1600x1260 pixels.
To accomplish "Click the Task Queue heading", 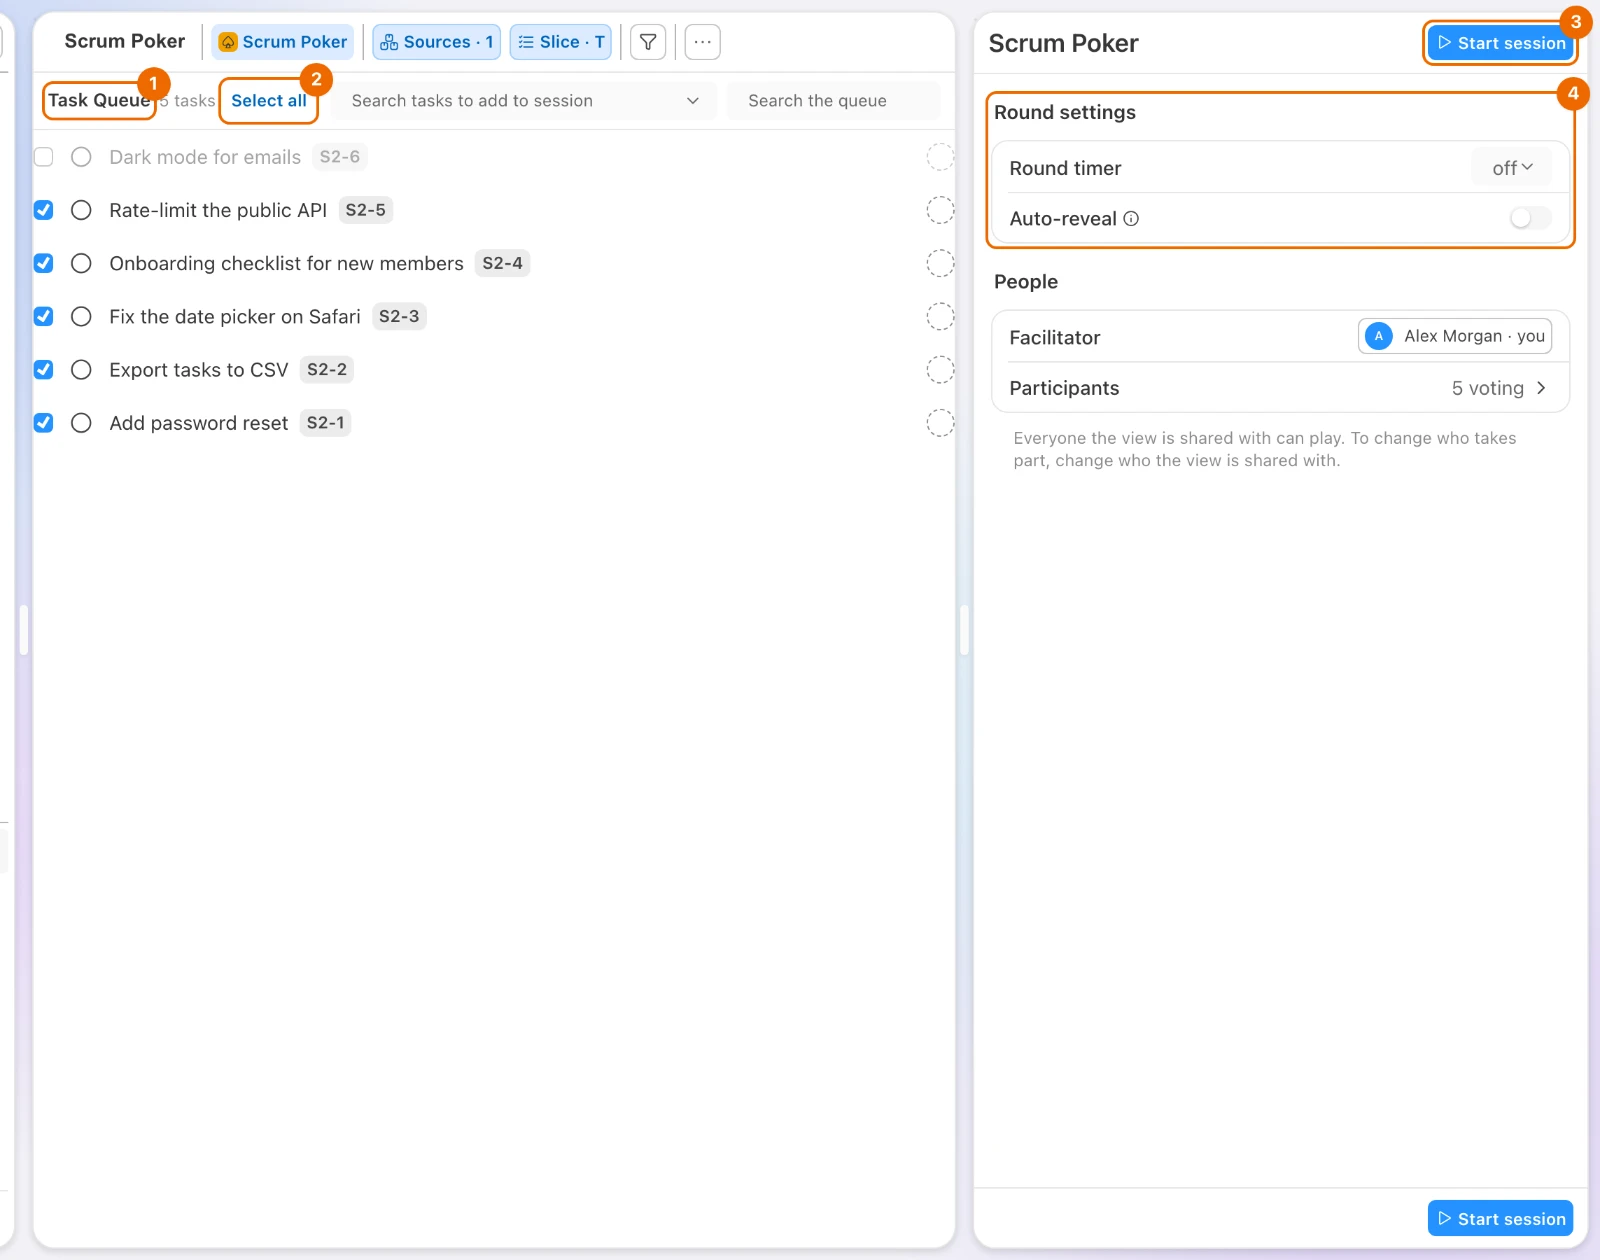I will pos(99,100).
